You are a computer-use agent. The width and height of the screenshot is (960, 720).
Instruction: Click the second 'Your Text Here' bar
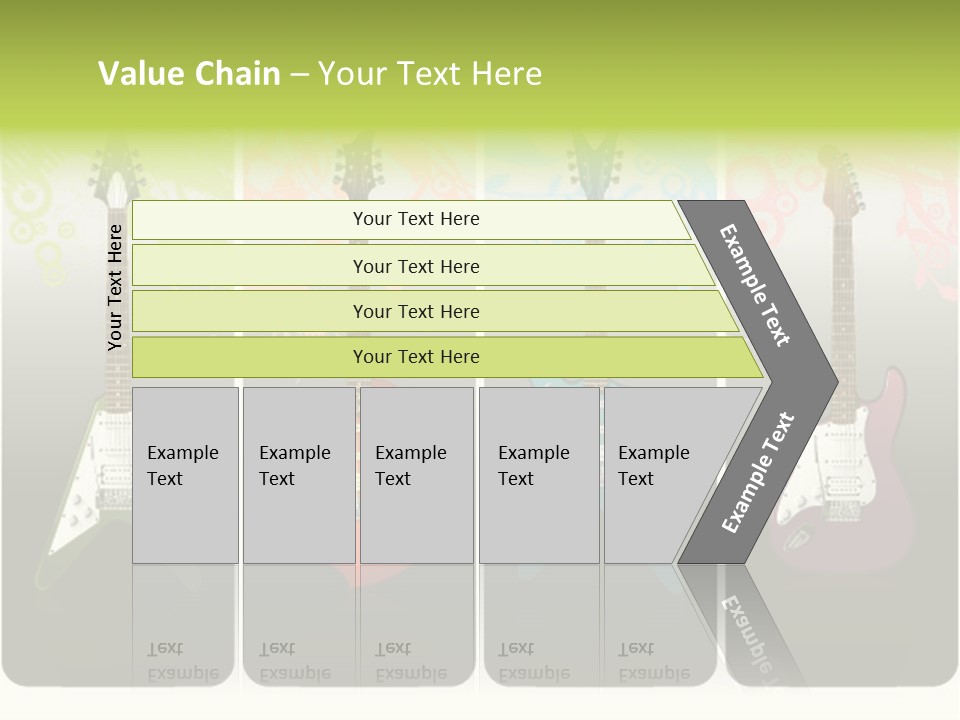pyautogui.click(x=415, y=266)
